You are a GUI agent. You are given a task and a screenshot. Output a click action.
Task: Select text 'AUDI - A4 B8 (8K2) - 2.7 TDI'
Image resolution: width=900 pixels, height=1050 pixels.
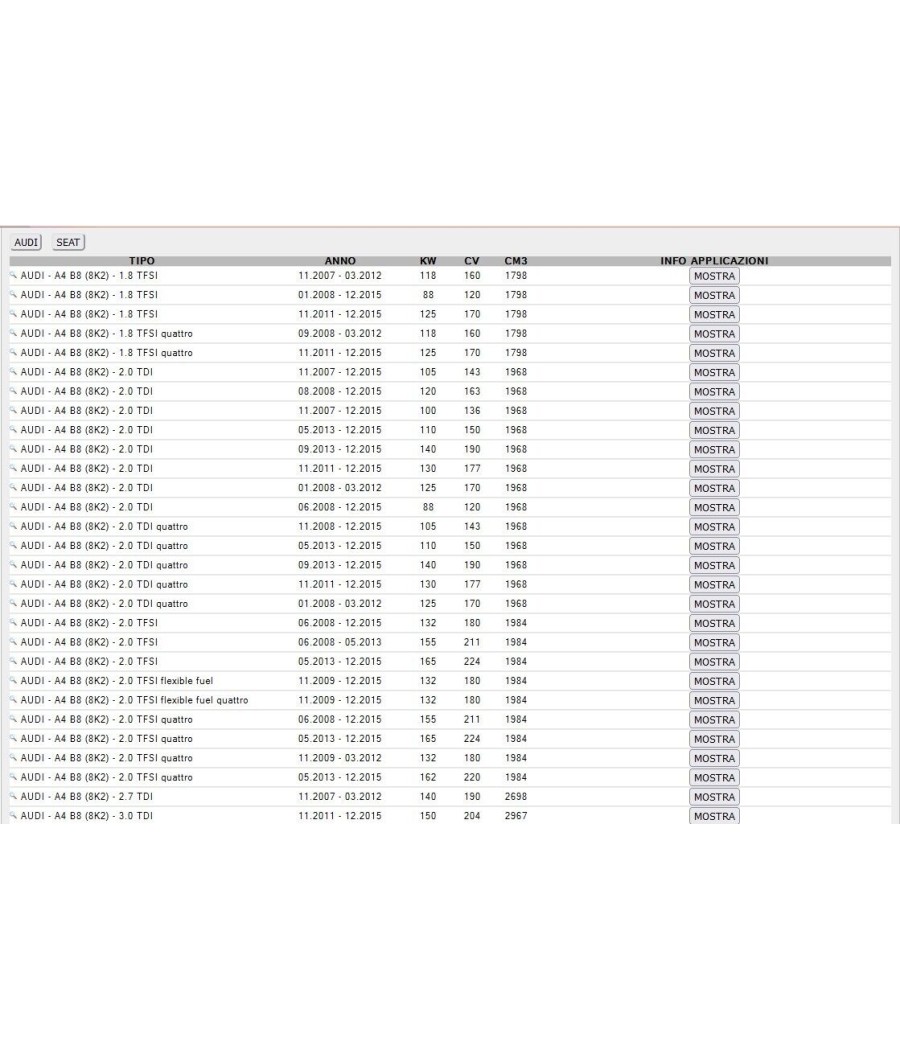point(86,796)
